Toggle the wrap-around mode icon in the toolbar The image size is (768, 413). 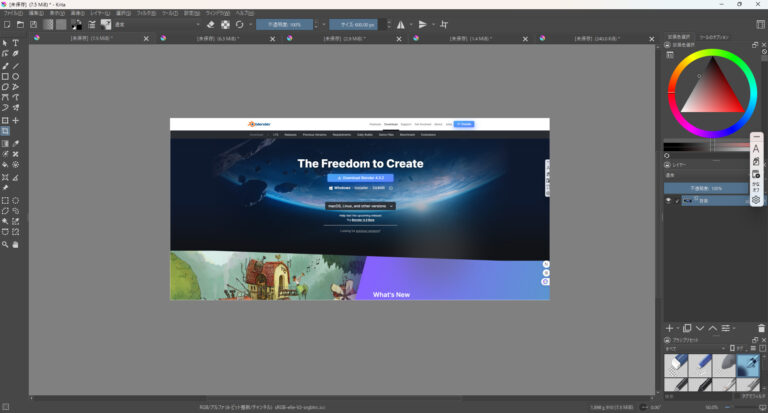click(x=444, y=24)
